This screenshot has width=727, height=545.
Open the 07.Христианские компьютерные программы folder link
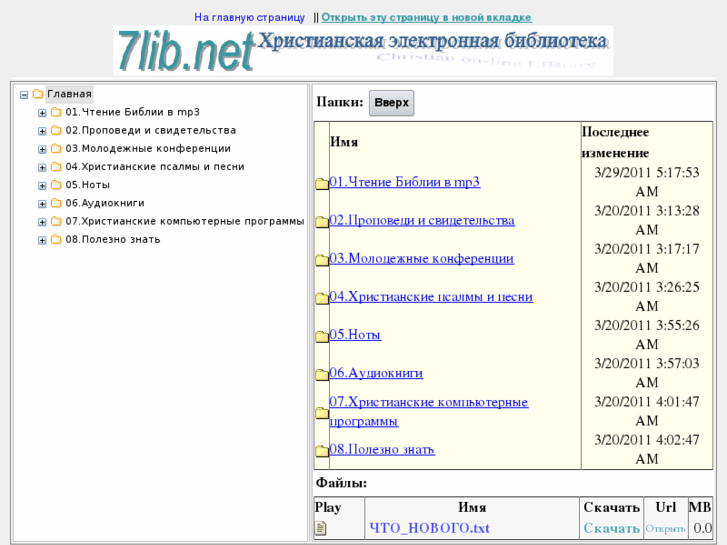click(429, 411)
